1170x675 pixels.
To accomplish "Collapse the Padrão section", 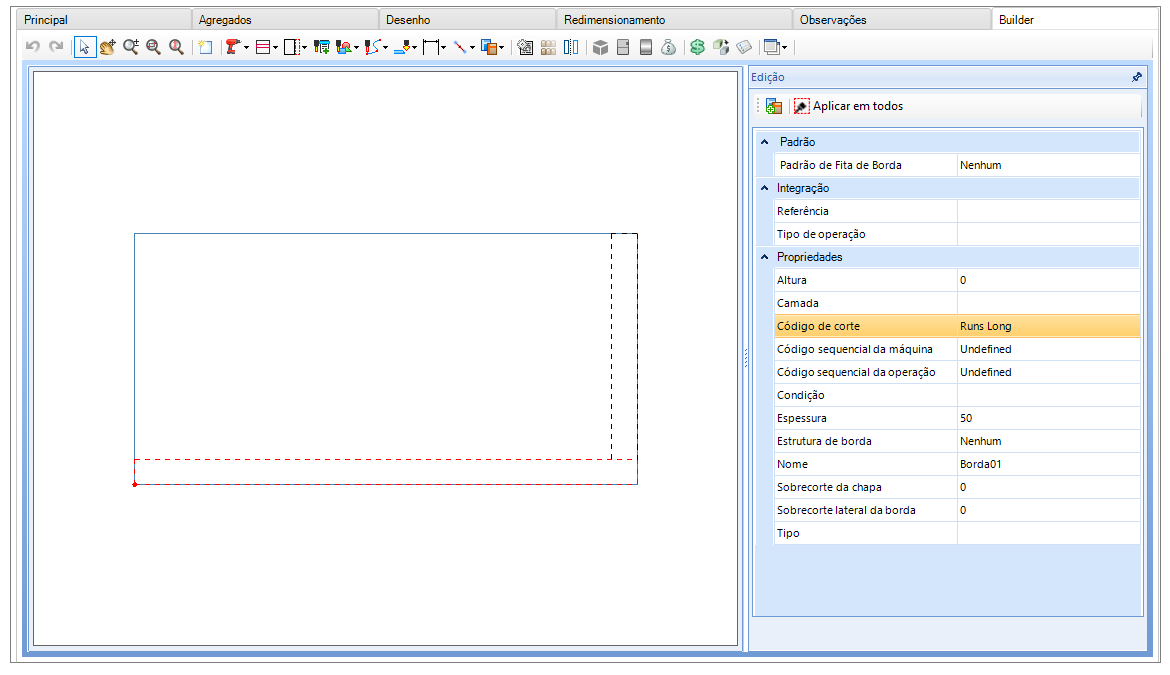I will 764,142.
